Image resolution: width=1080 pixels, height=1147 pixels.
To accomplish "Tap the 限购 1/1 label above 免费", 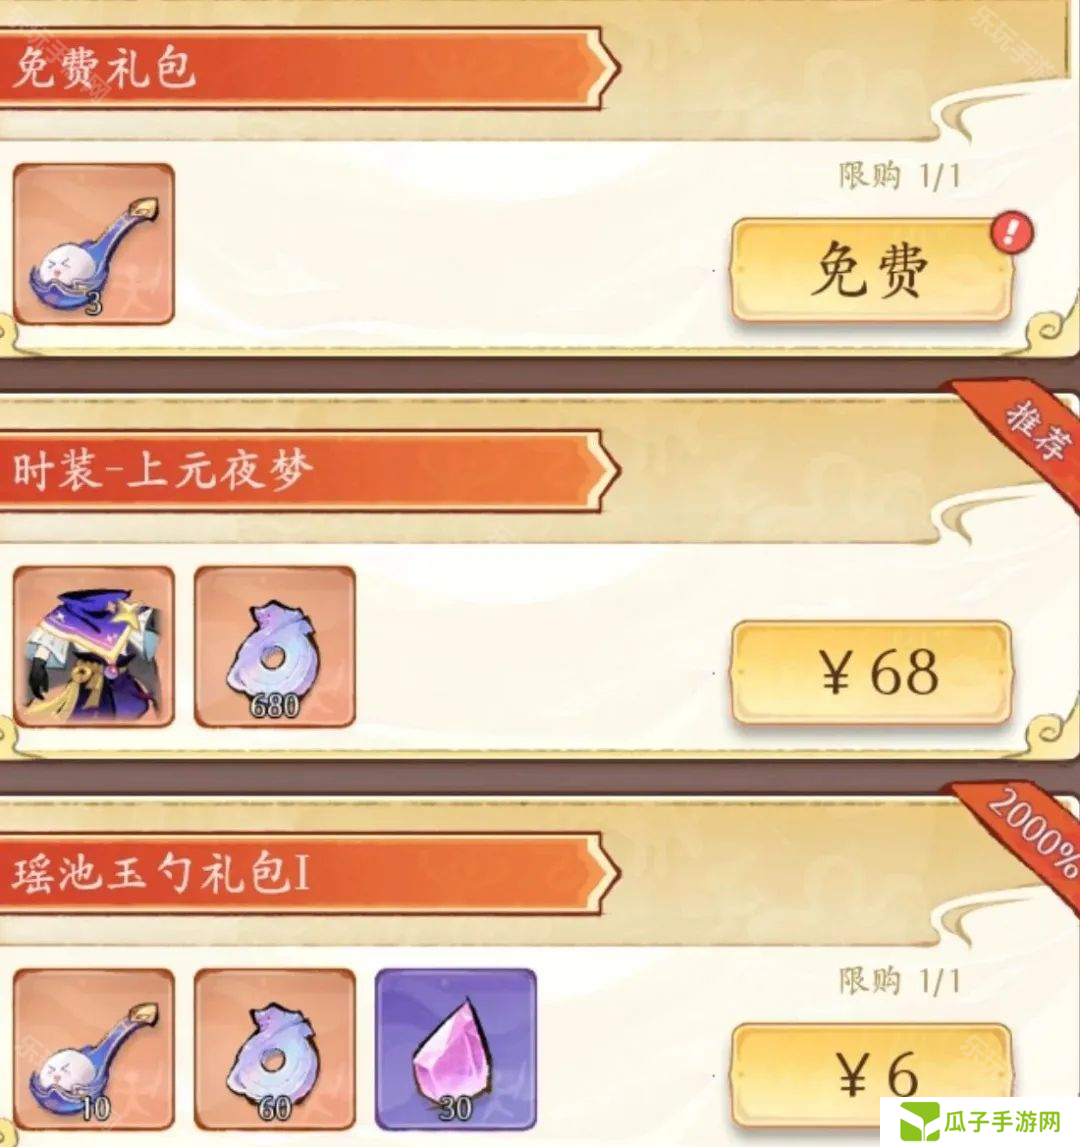I will pos(899,176).
